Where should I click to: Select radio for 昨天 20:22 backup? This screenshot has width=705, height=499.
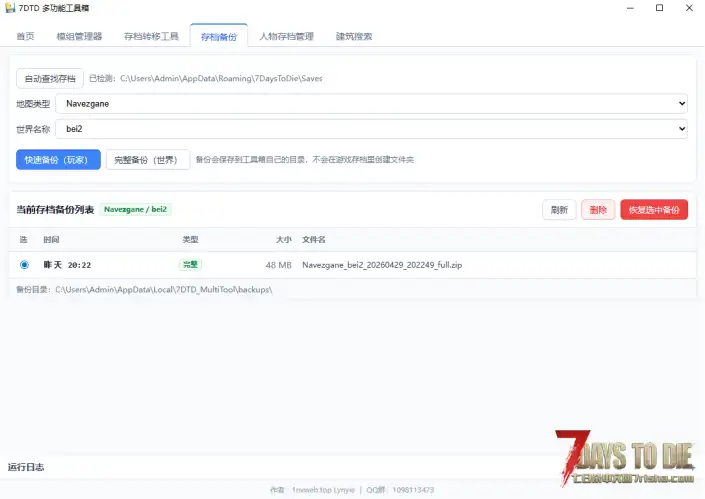tap(24, 265)
